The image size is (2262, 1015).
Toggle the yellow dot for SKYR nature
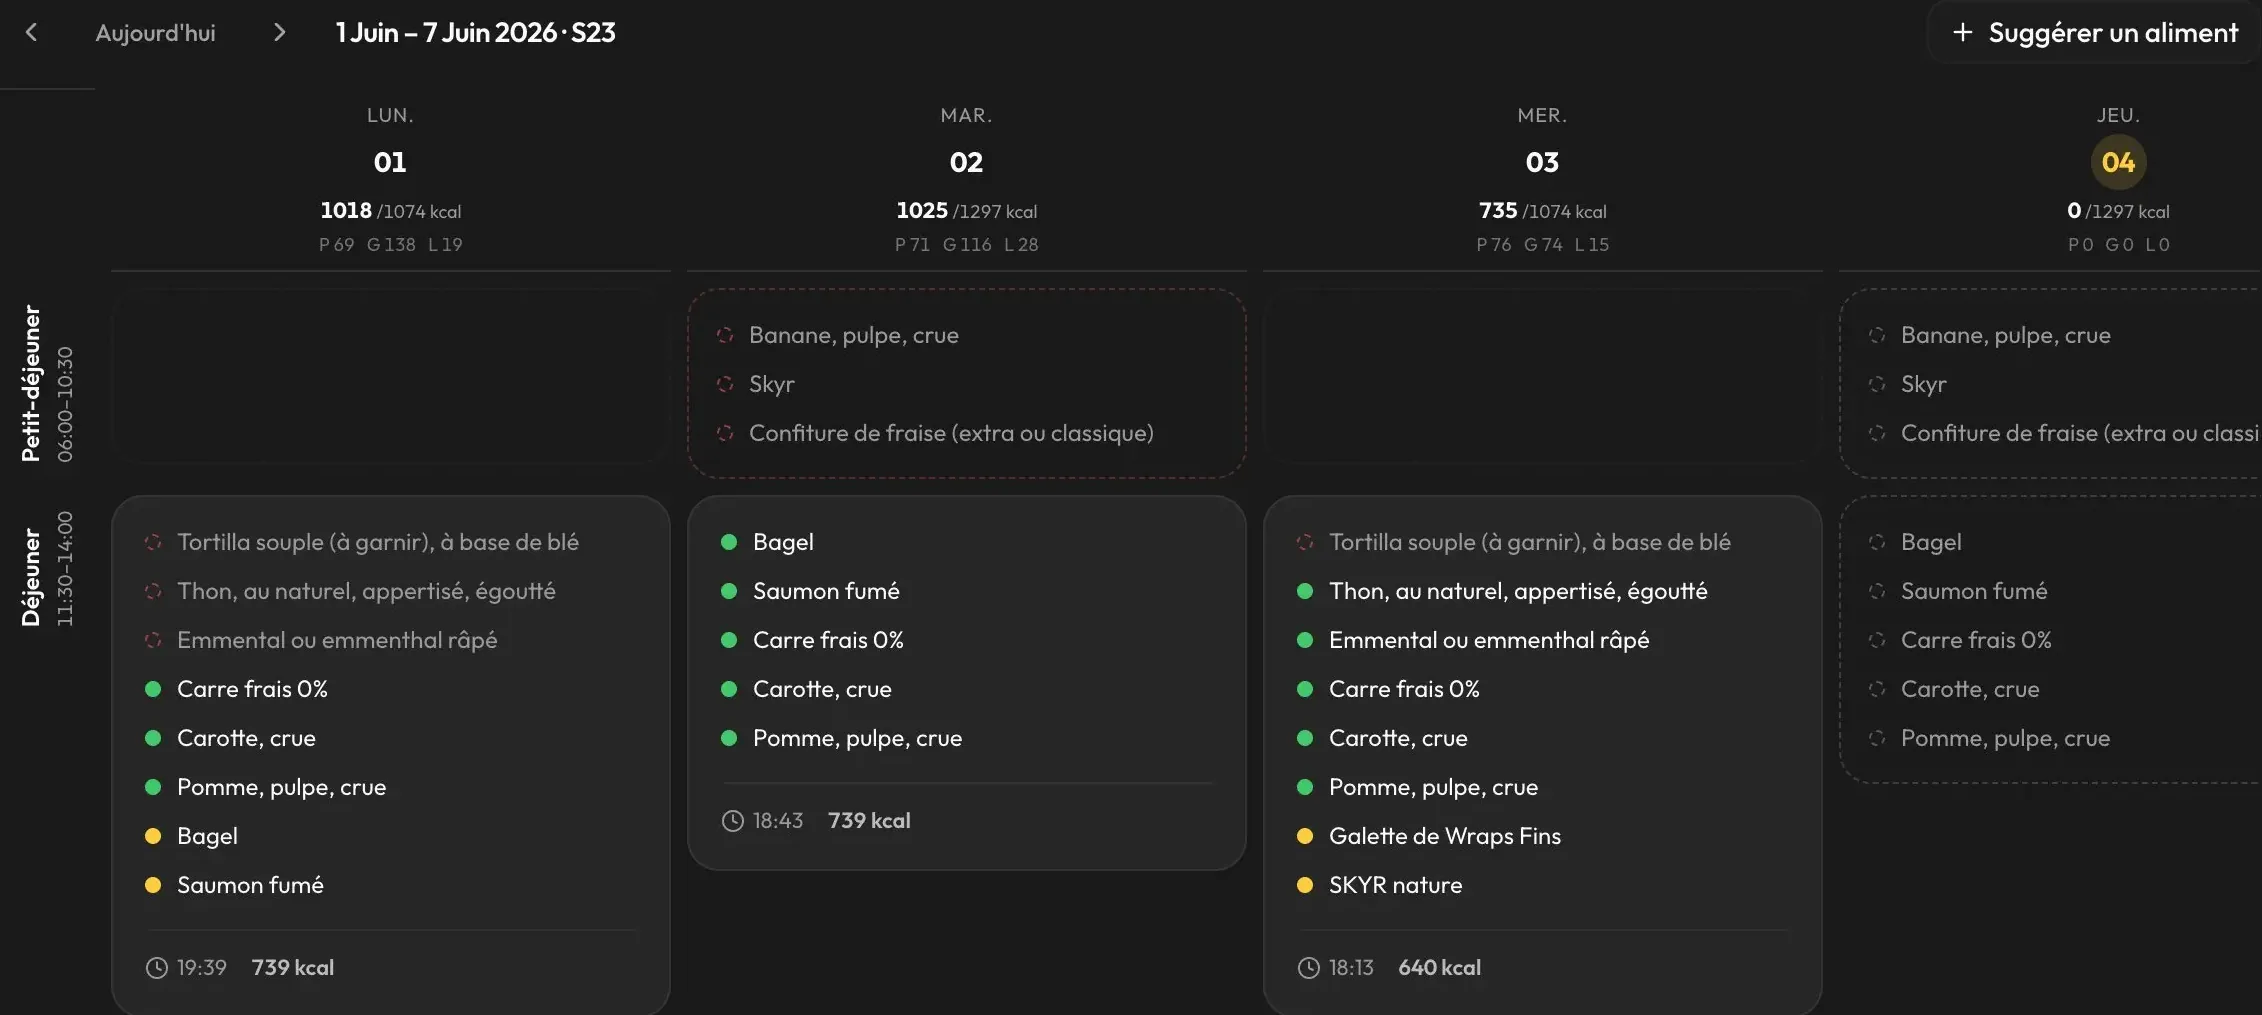point(1305,885)
